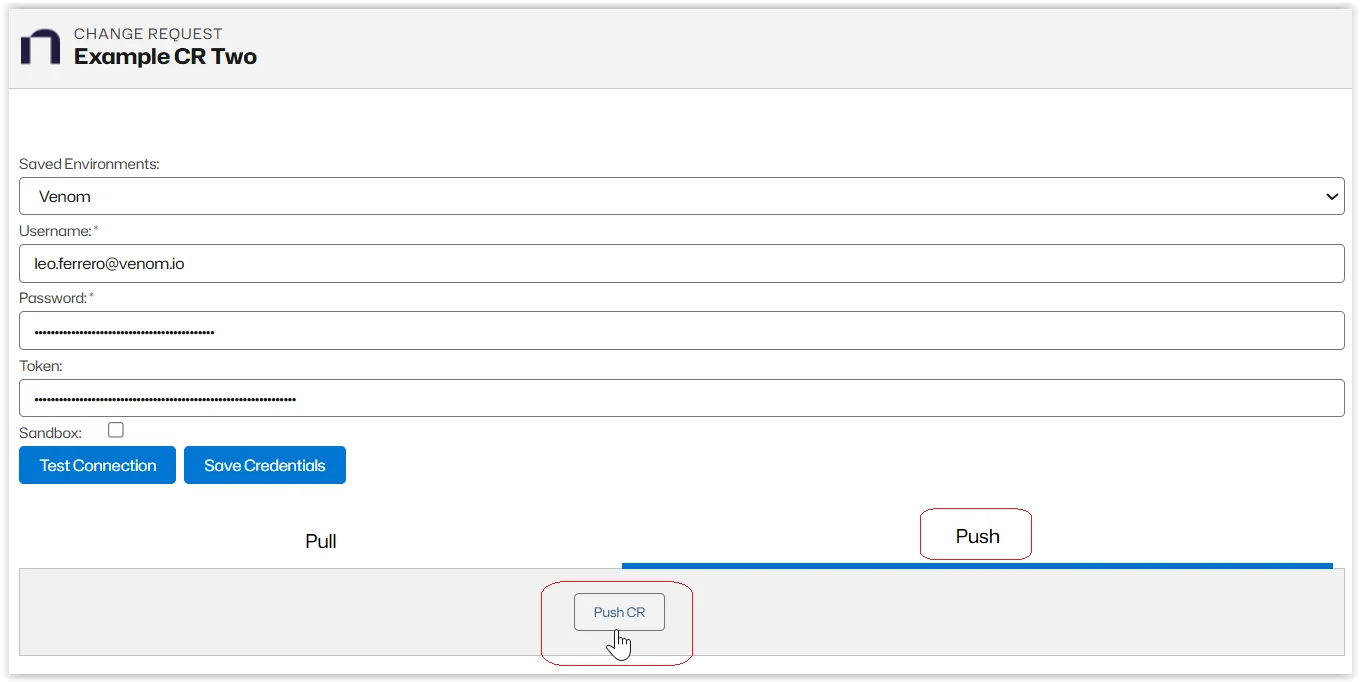
Task: Click the Saved Environments chevron arrow
Action: click(1332, 197)
